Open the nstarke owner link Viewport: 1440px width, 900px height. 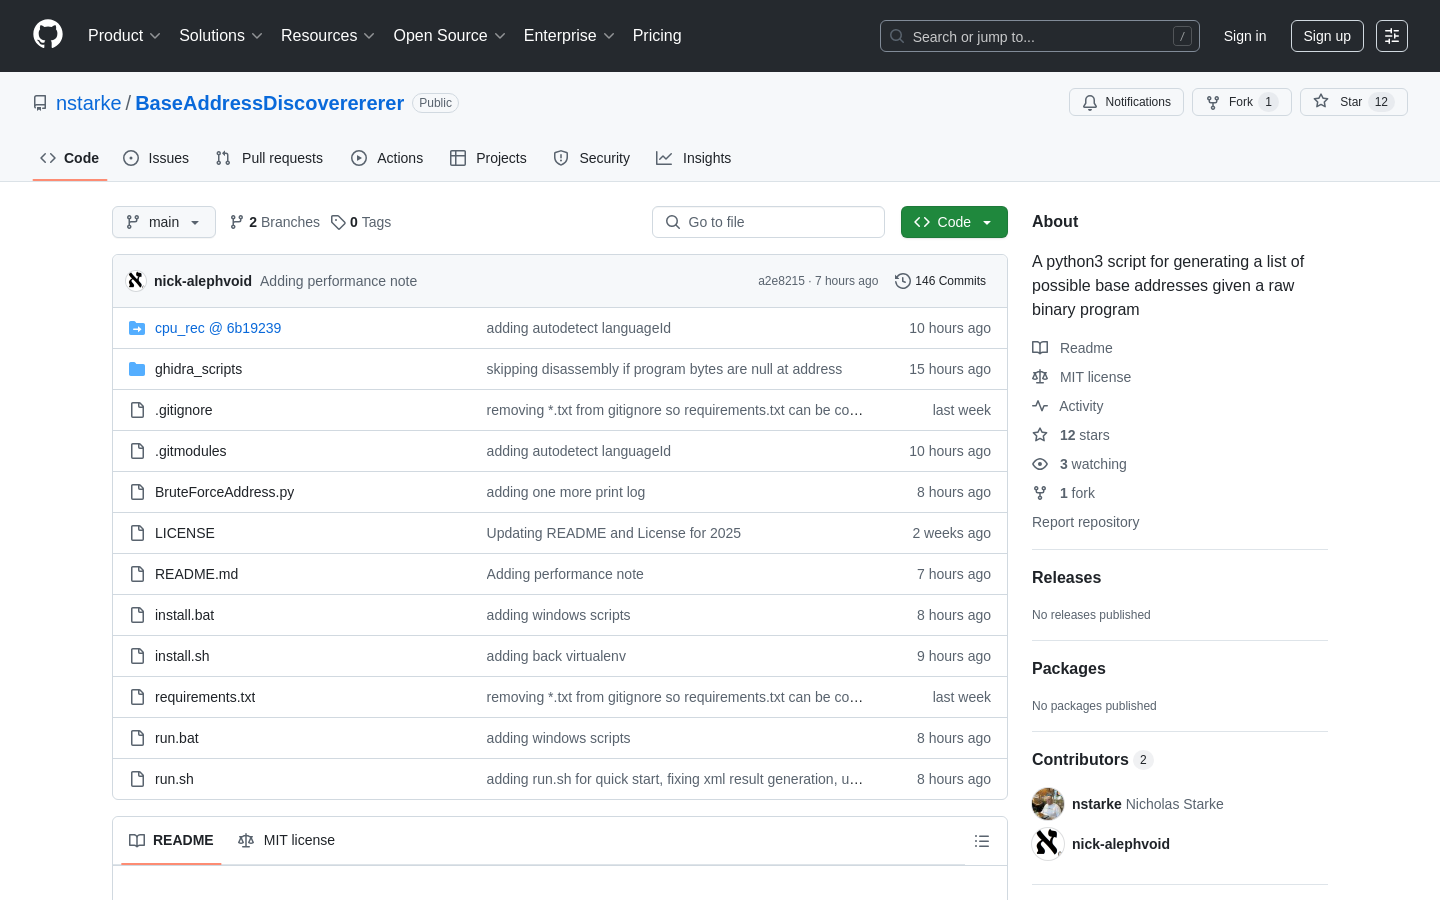point(88,103)
